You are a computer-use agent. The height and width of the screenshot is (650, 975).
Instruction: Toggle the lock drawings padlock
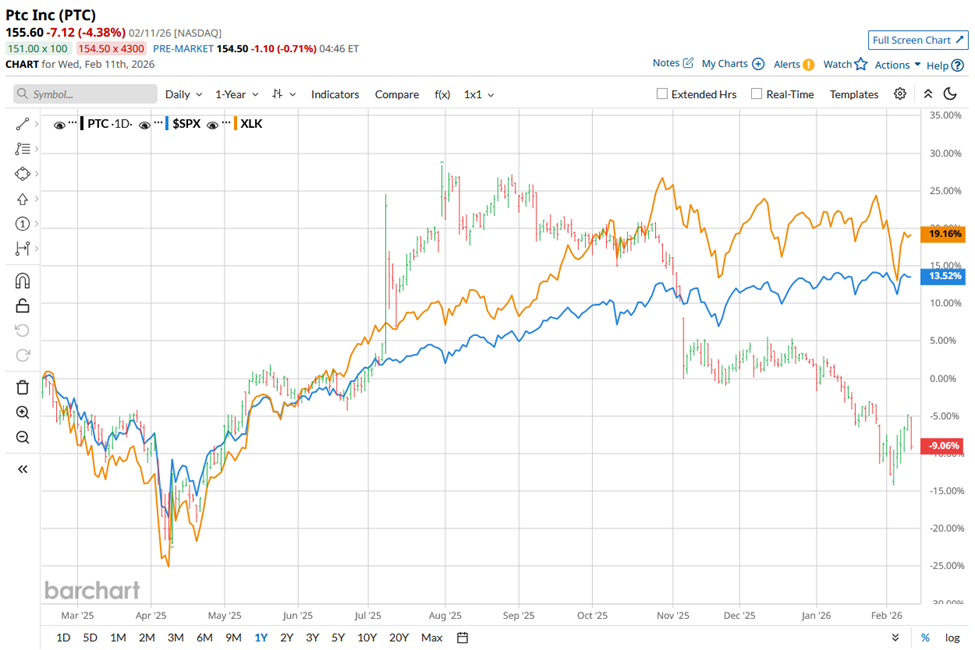tap(22, 305)
